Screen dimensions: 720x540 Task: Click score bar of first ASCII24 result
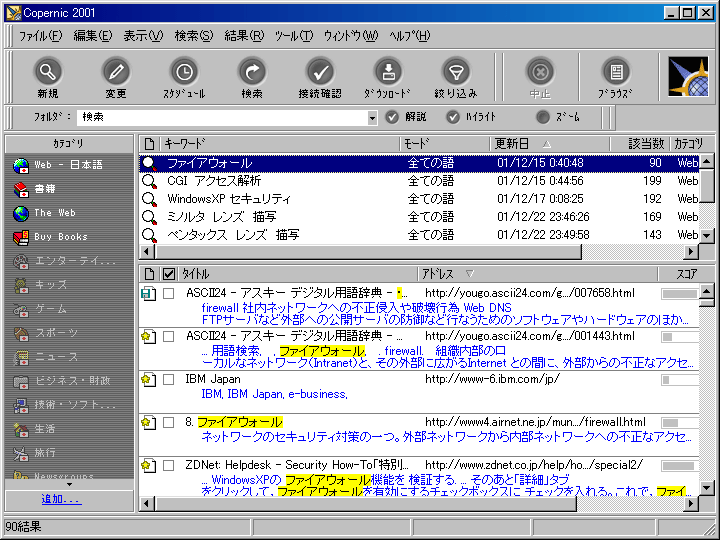[680, 294]
